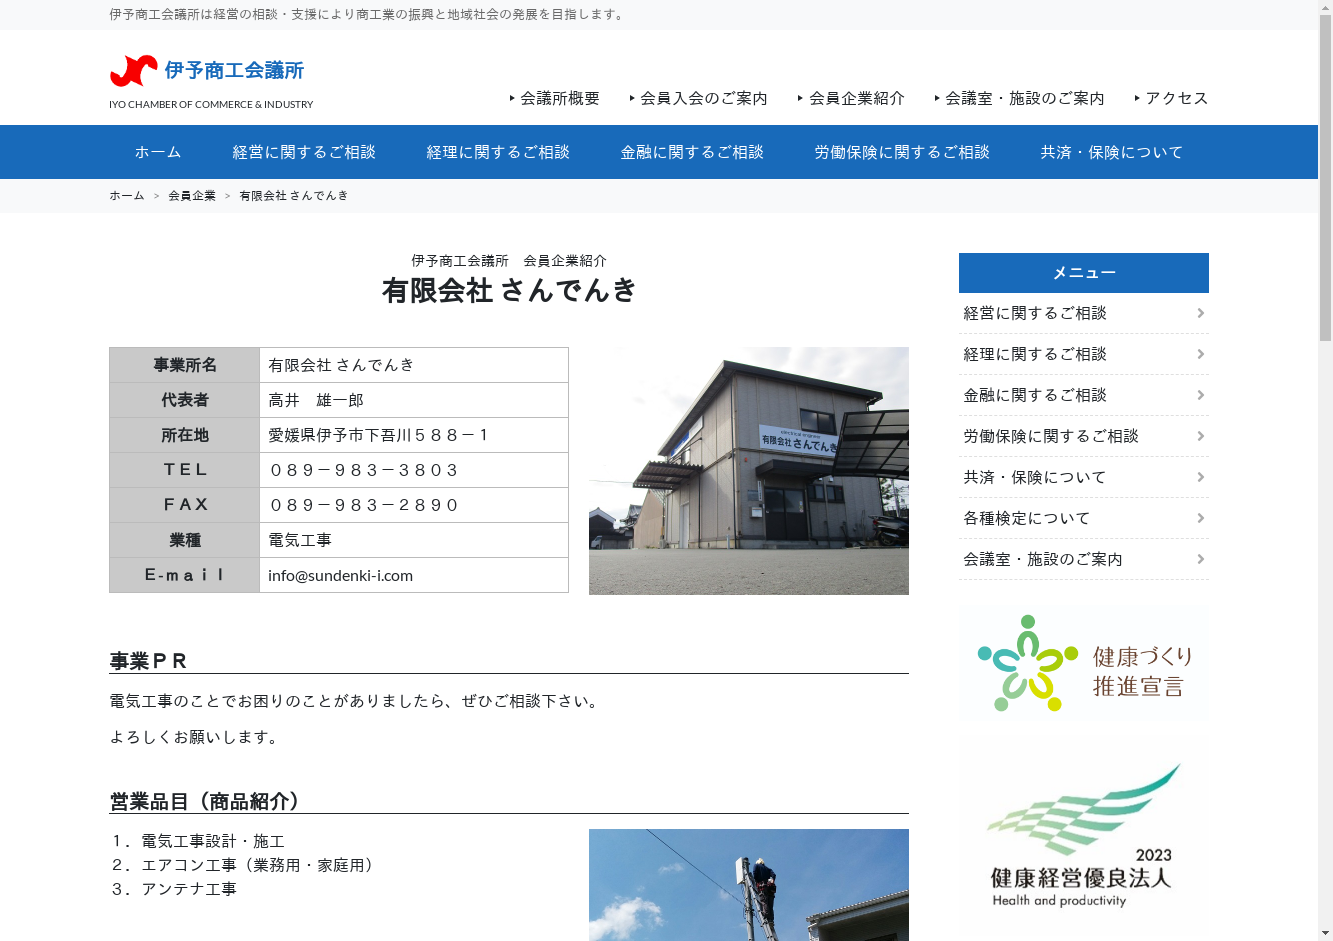Click the 会員企業 breadcrumb link
This screenshot has height=941, width=1333.
192,196
